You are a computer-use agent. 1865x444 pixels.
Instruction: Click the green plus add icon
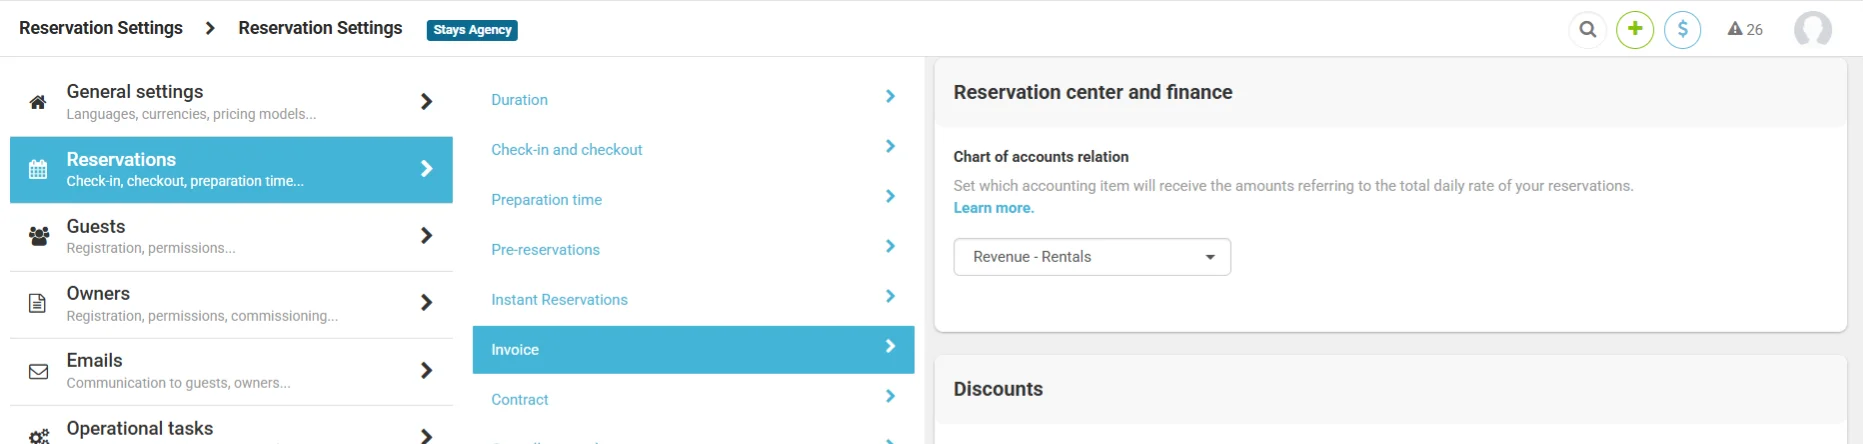pos(1635,29)
